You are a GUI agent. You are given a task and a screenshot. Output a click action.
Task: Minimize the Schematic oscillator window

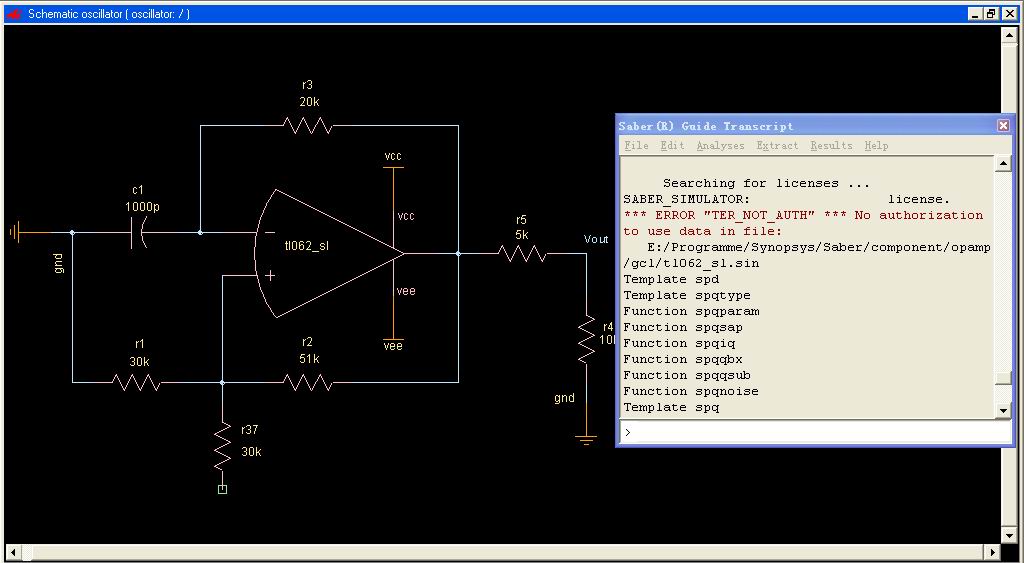[976, 13]
